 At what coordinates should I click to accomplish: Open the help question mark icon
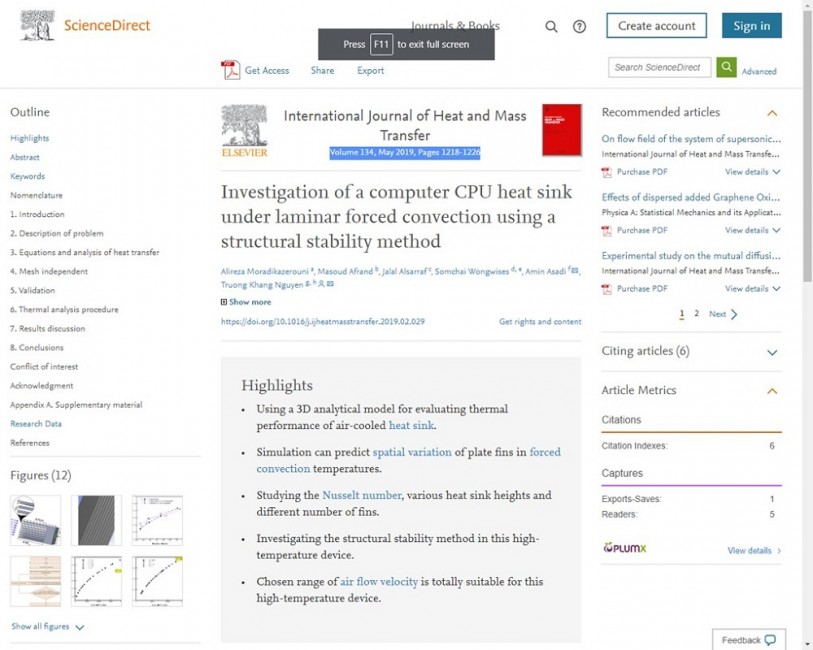(x=579, y=26)
